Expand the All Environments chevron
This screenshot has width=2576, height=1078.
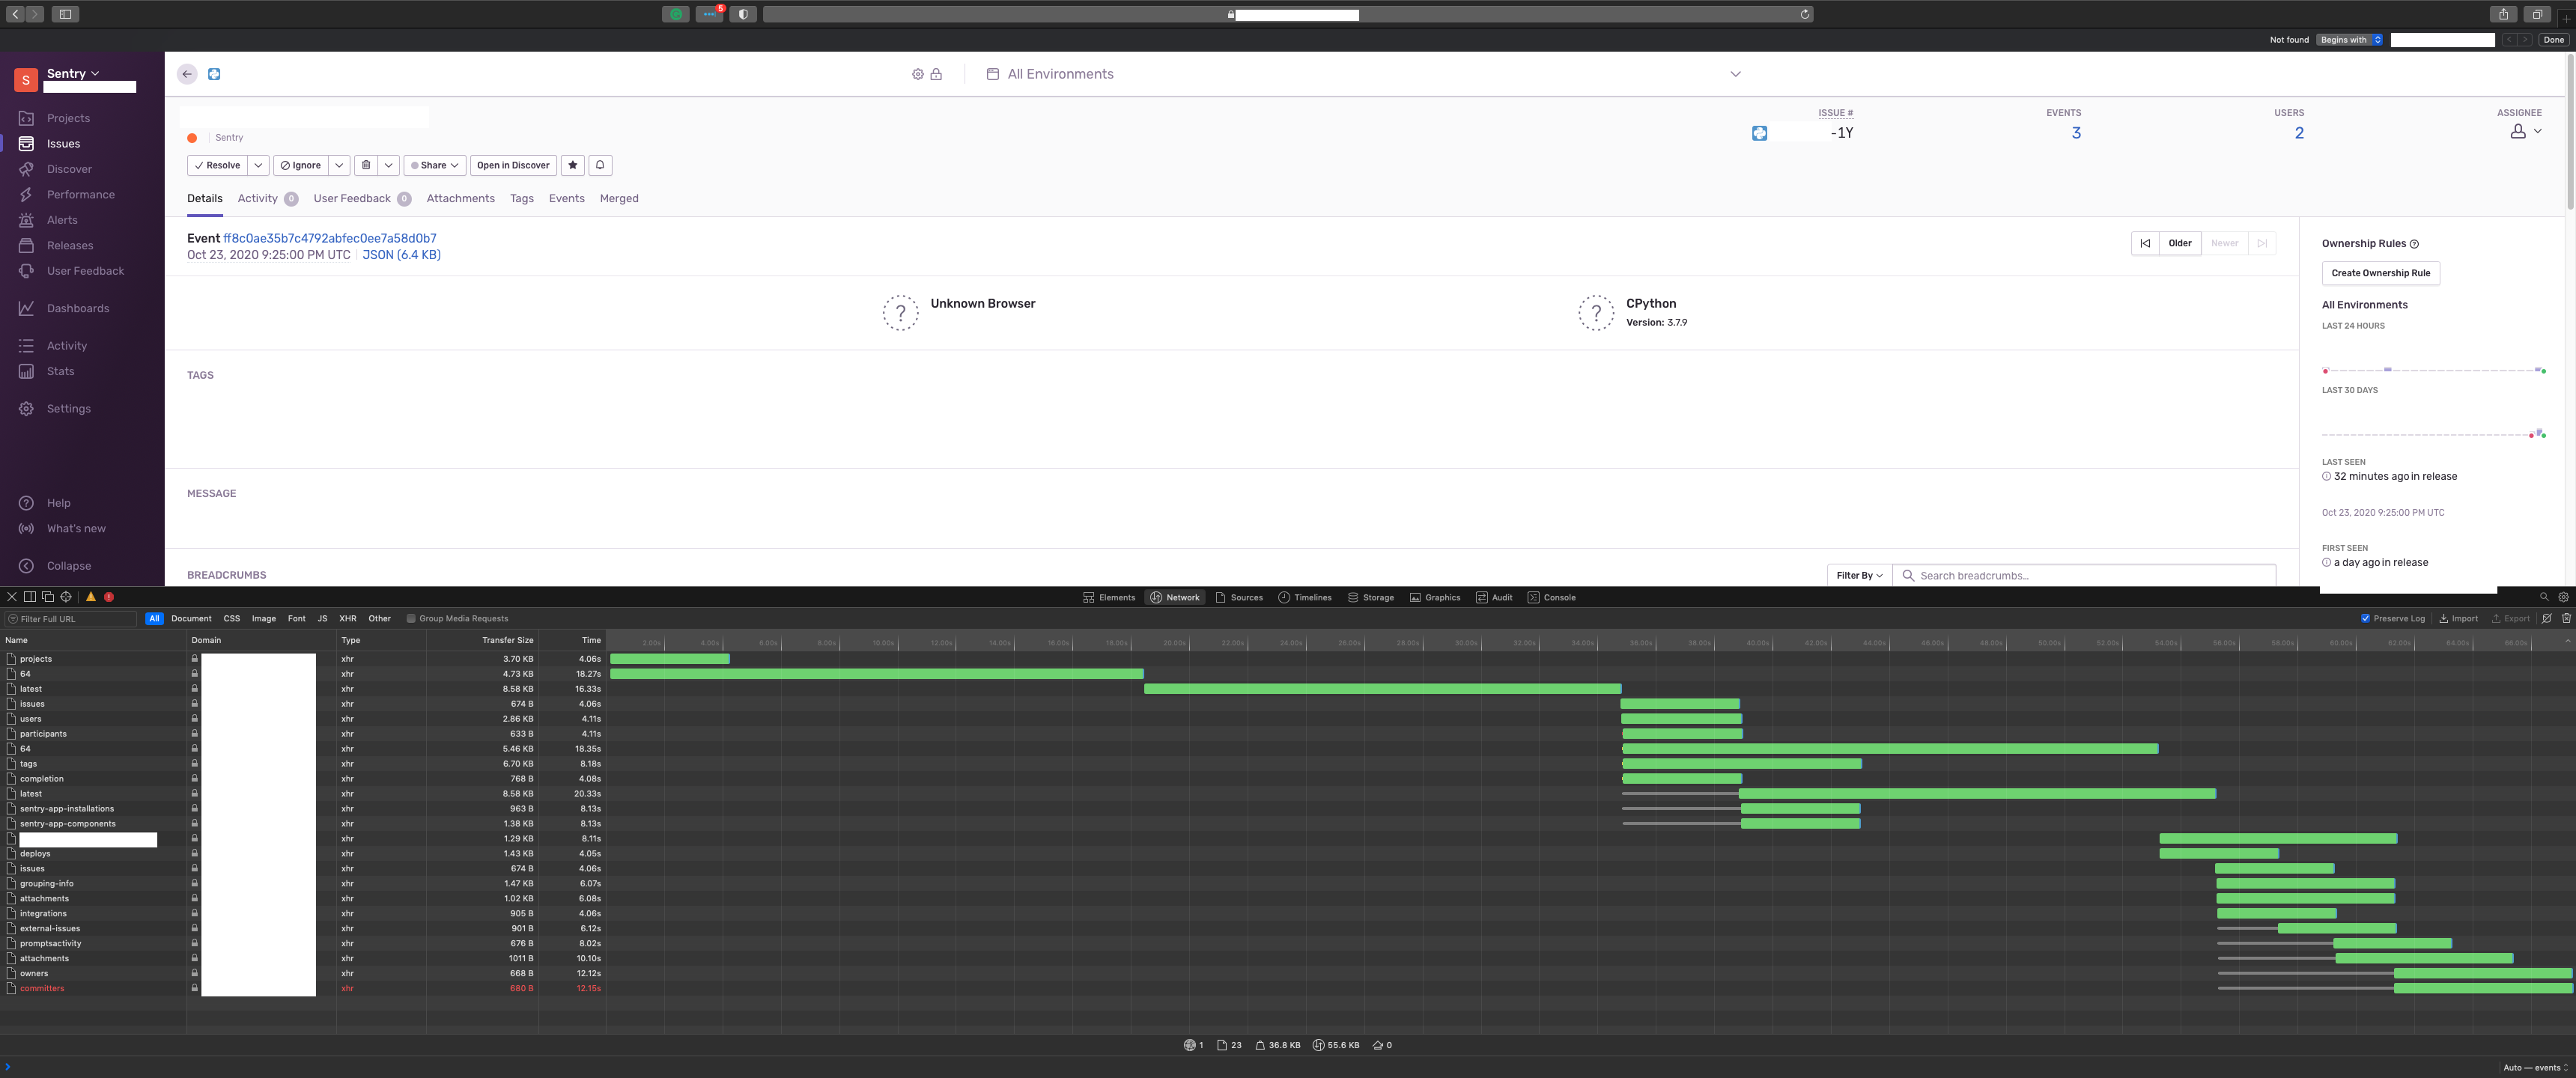coord(1736,74)
